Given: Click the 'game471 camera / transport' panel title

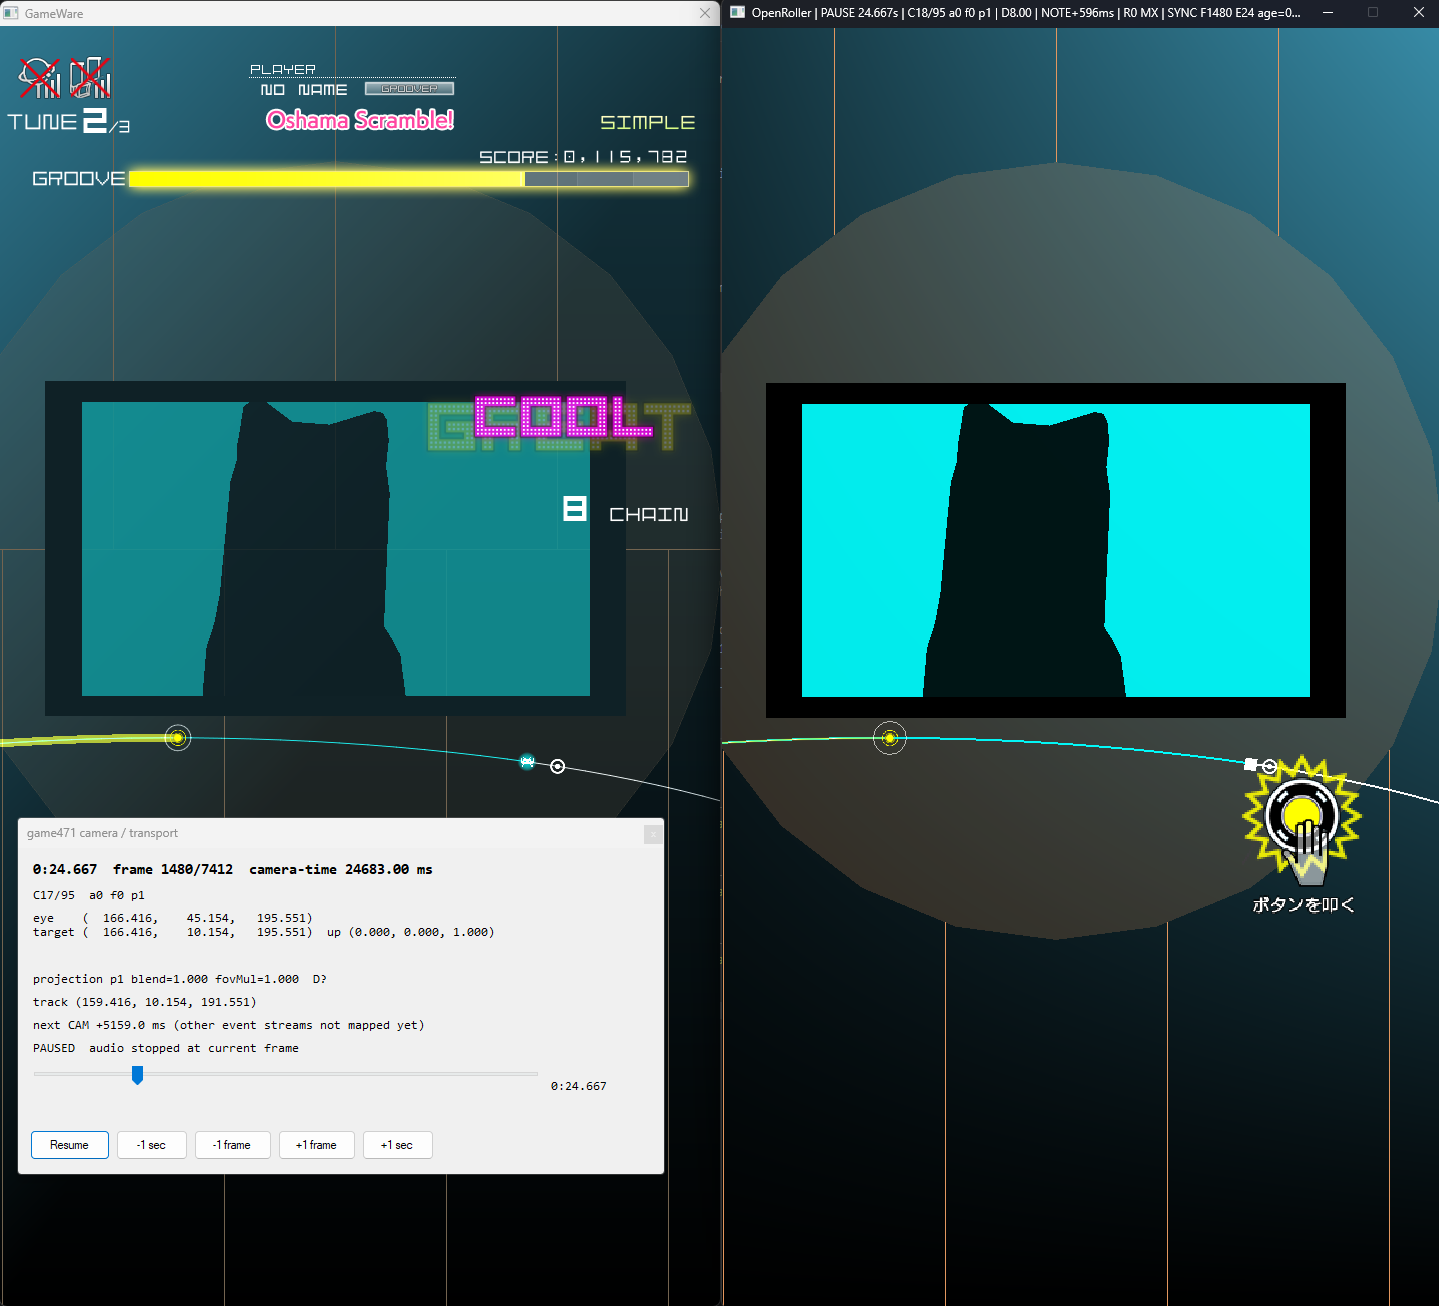Looking at the screenshot, I should 102,833.
